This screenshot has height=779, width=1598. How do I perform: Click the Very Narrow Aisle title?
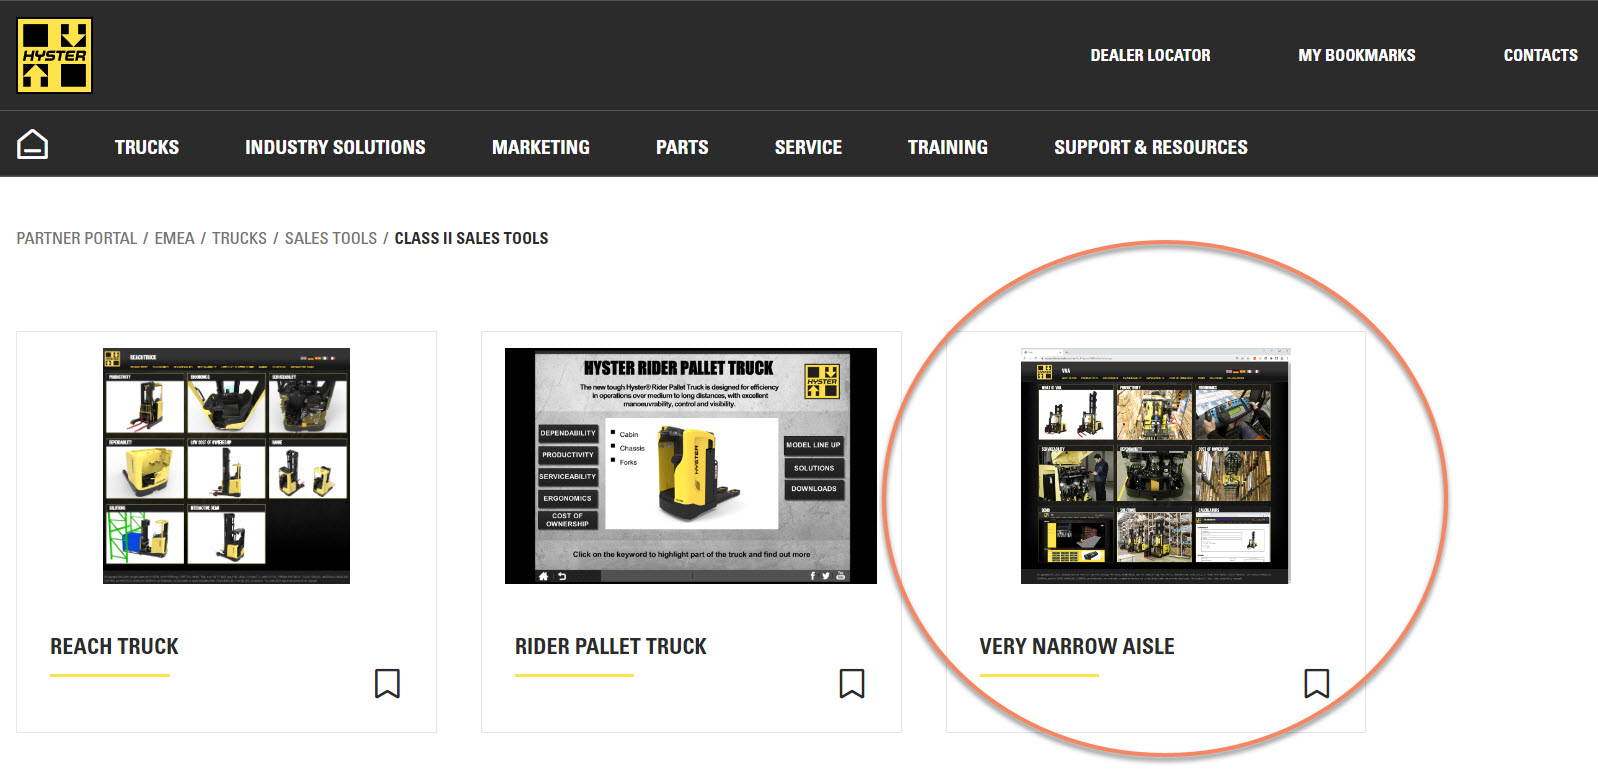point(1077,646)
